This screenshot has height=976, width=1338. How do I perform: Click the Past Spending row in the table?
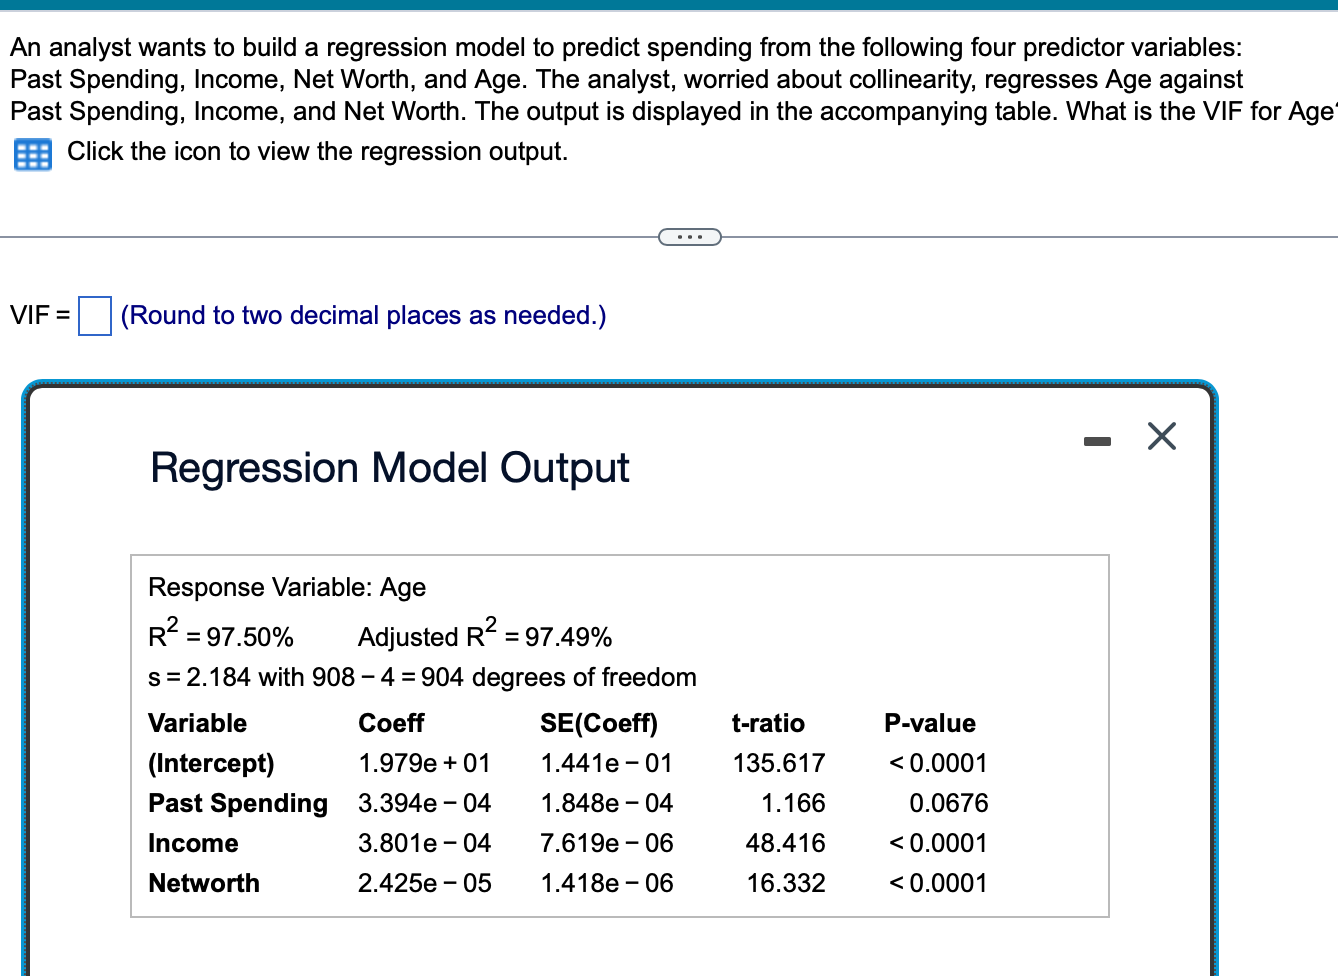237,803
